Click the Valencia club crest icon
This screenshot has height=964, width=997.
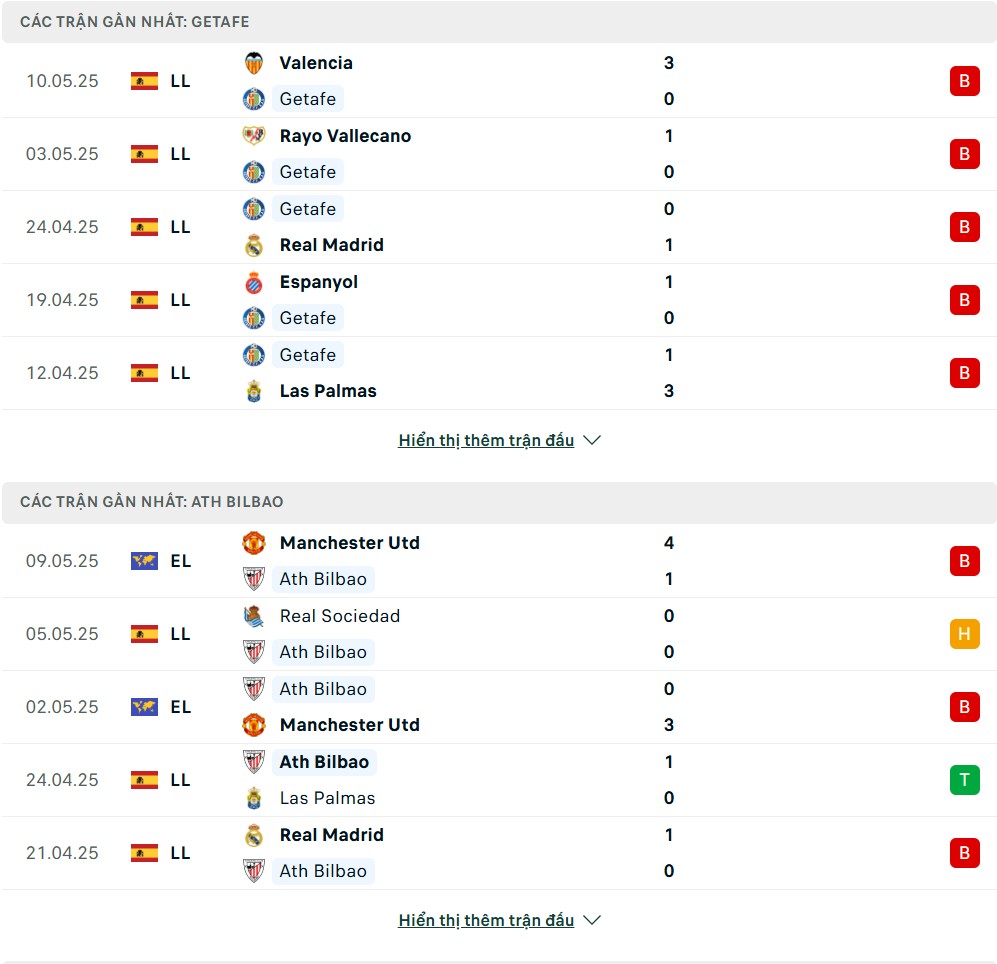coord(254,63)
